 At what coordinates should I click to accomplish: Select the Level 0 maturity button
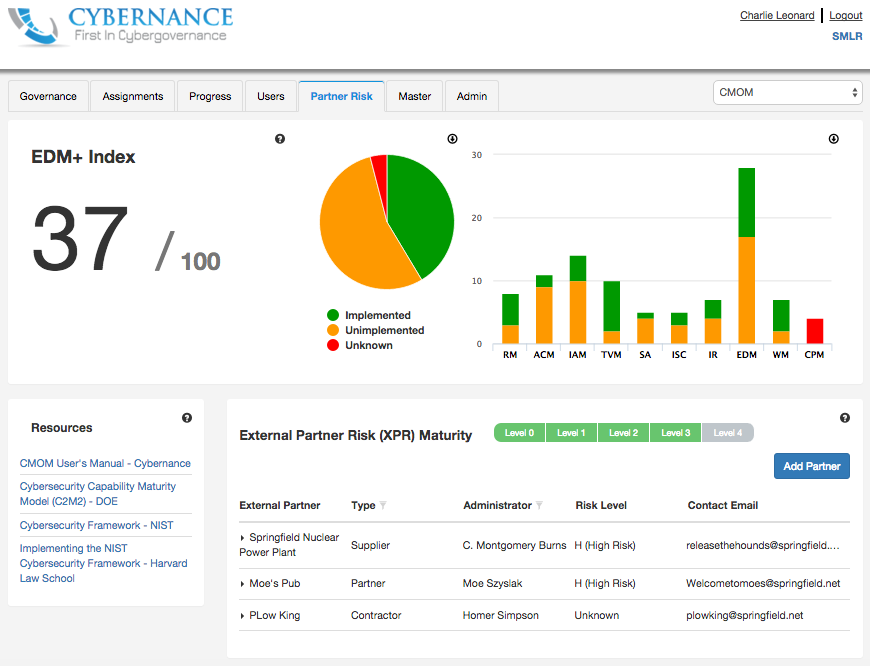click(x=519, y=433)
